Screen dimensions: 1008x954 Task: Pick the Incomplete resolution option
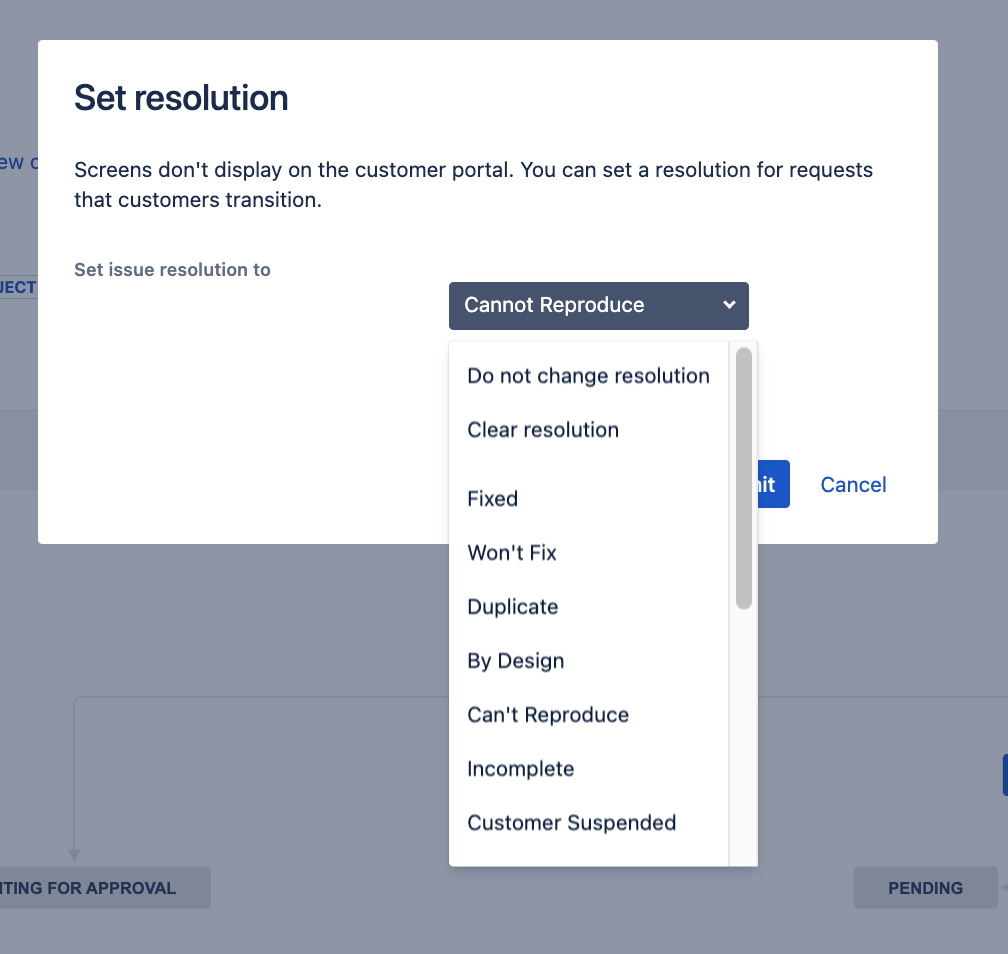point(520,768)
